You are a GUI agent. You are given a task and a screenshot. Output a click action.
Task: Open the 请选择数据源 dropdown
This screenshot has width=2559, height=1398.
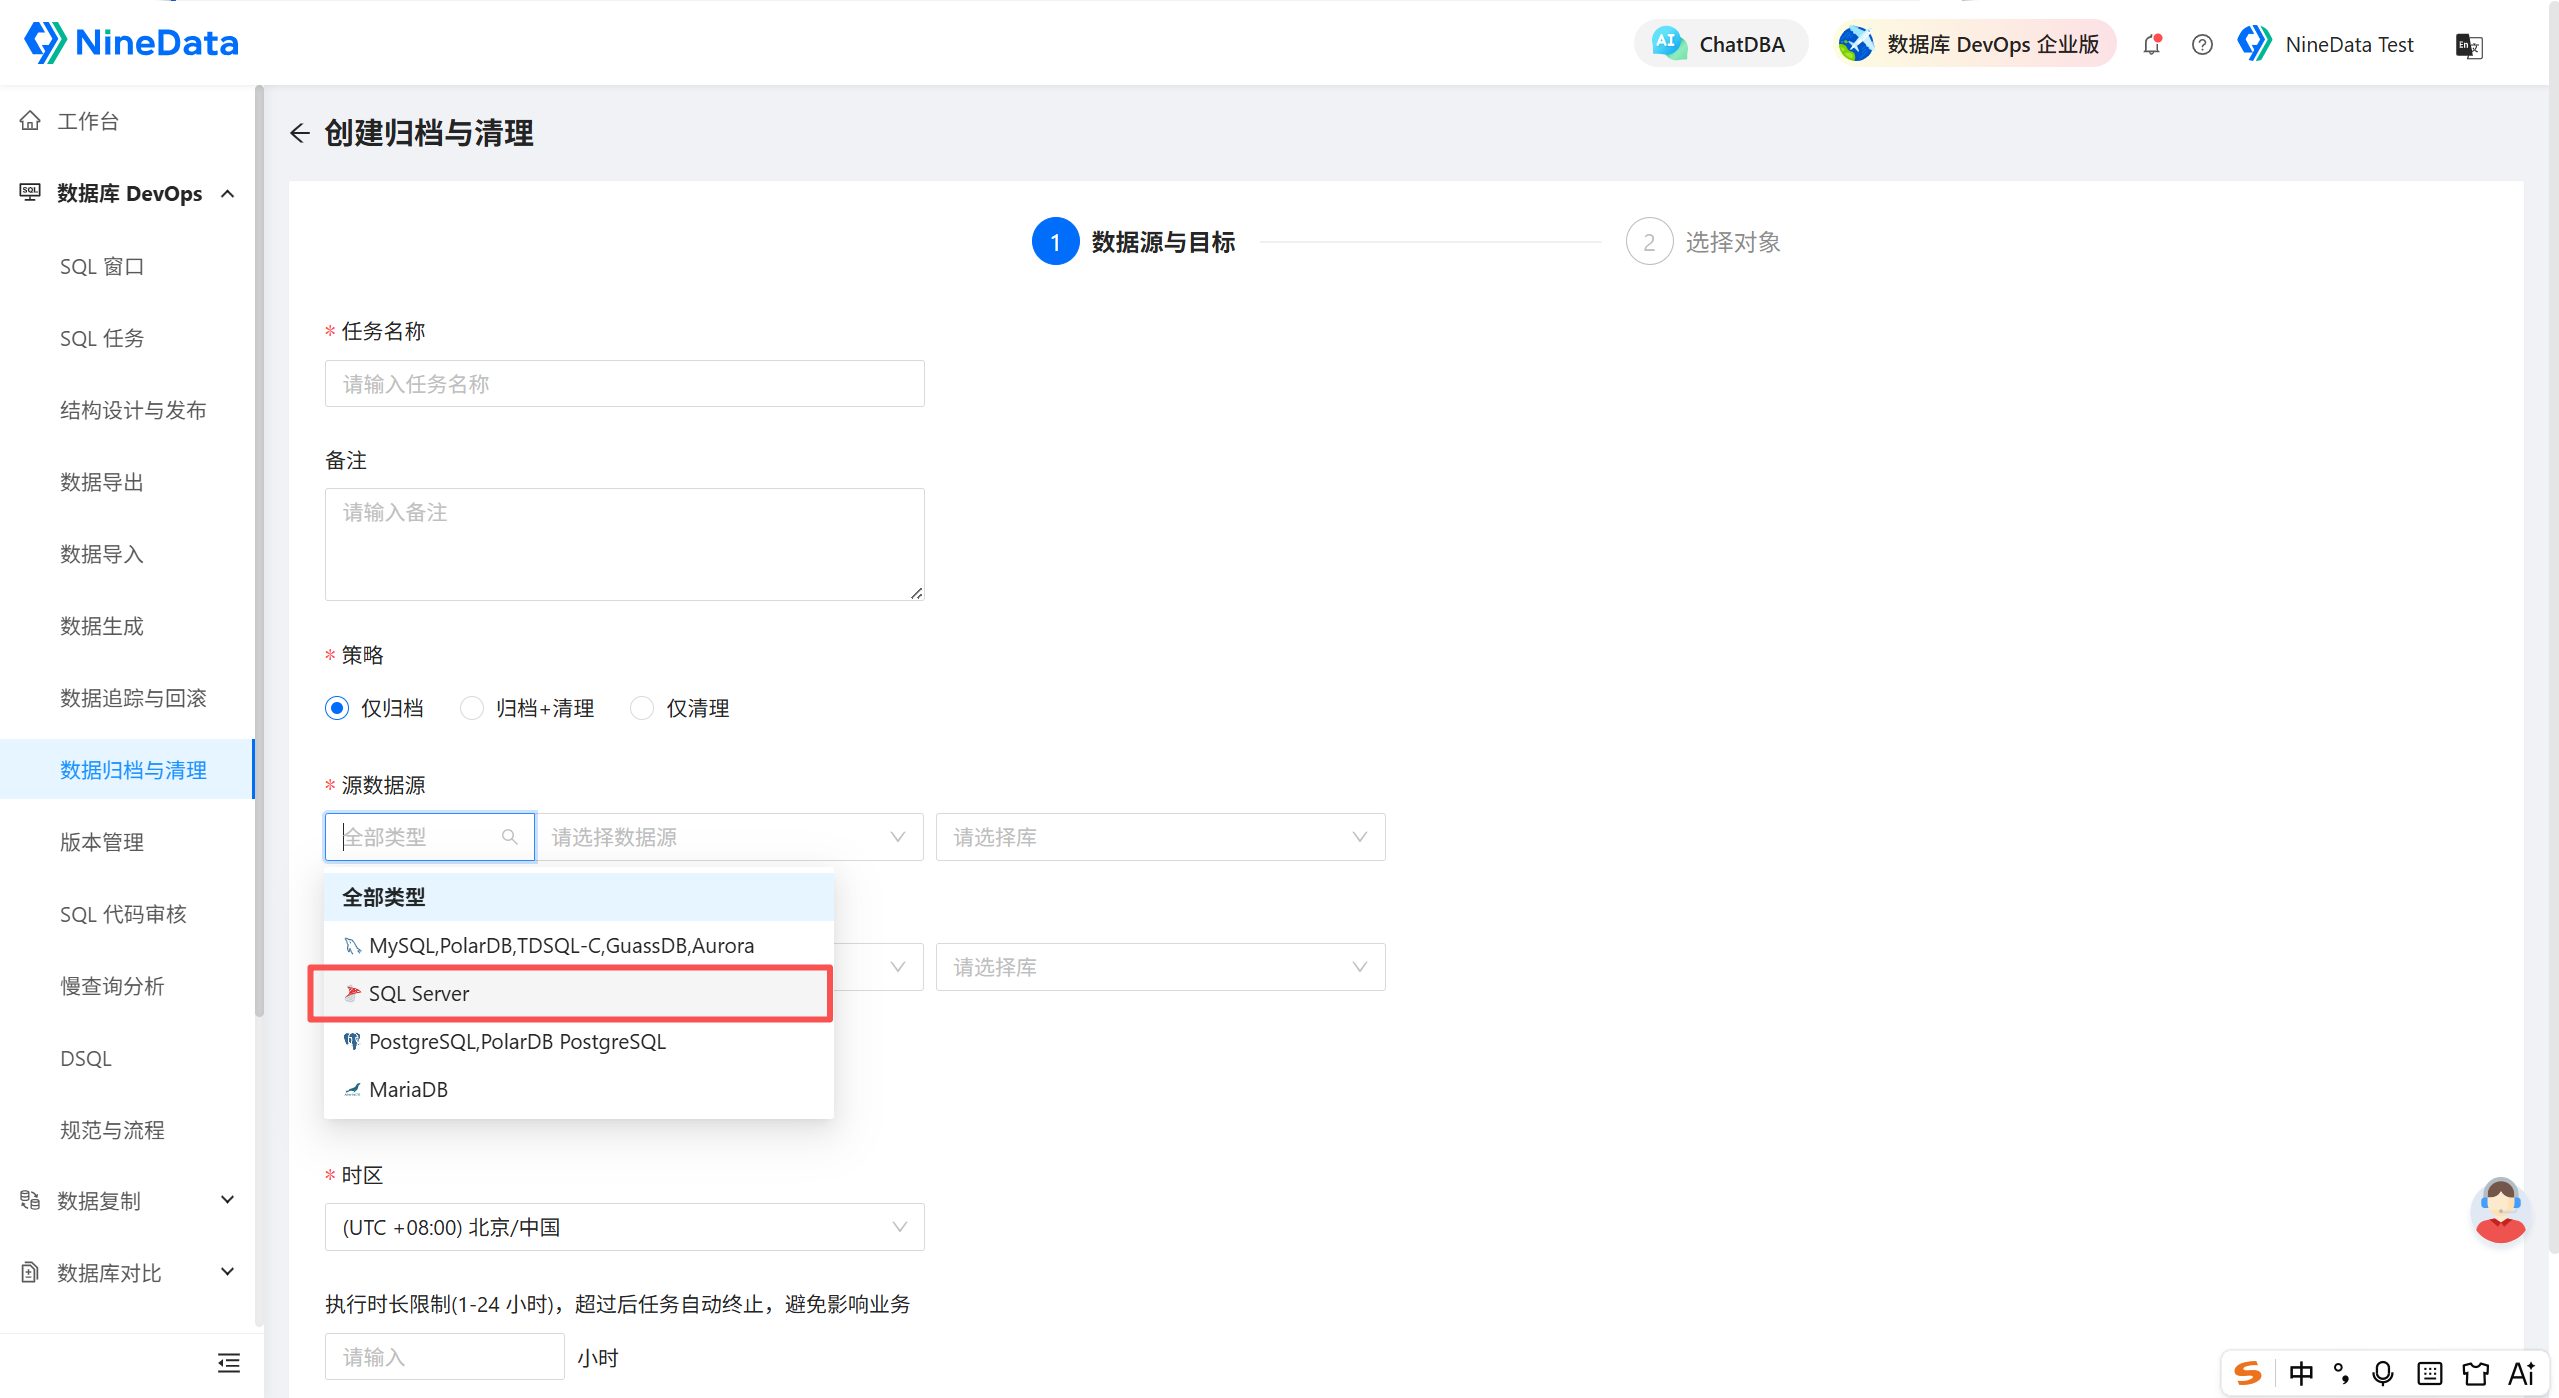(x=729, y=837)
